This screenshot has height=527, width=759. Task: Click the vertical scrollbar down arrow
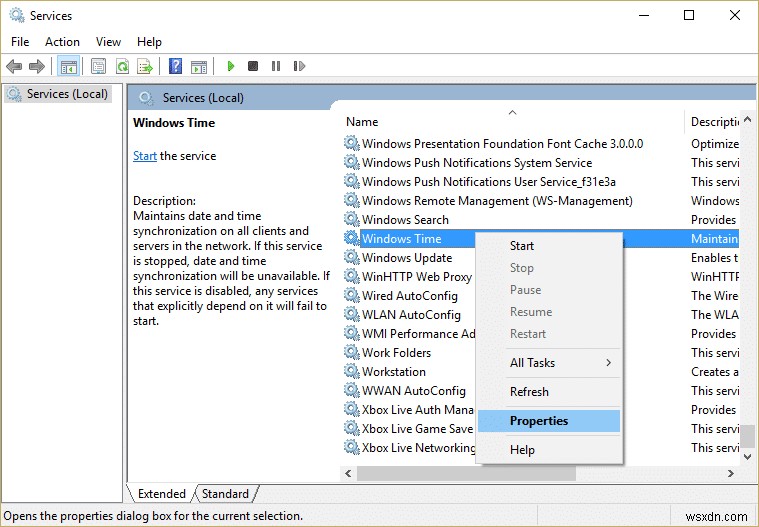[747, 456]
